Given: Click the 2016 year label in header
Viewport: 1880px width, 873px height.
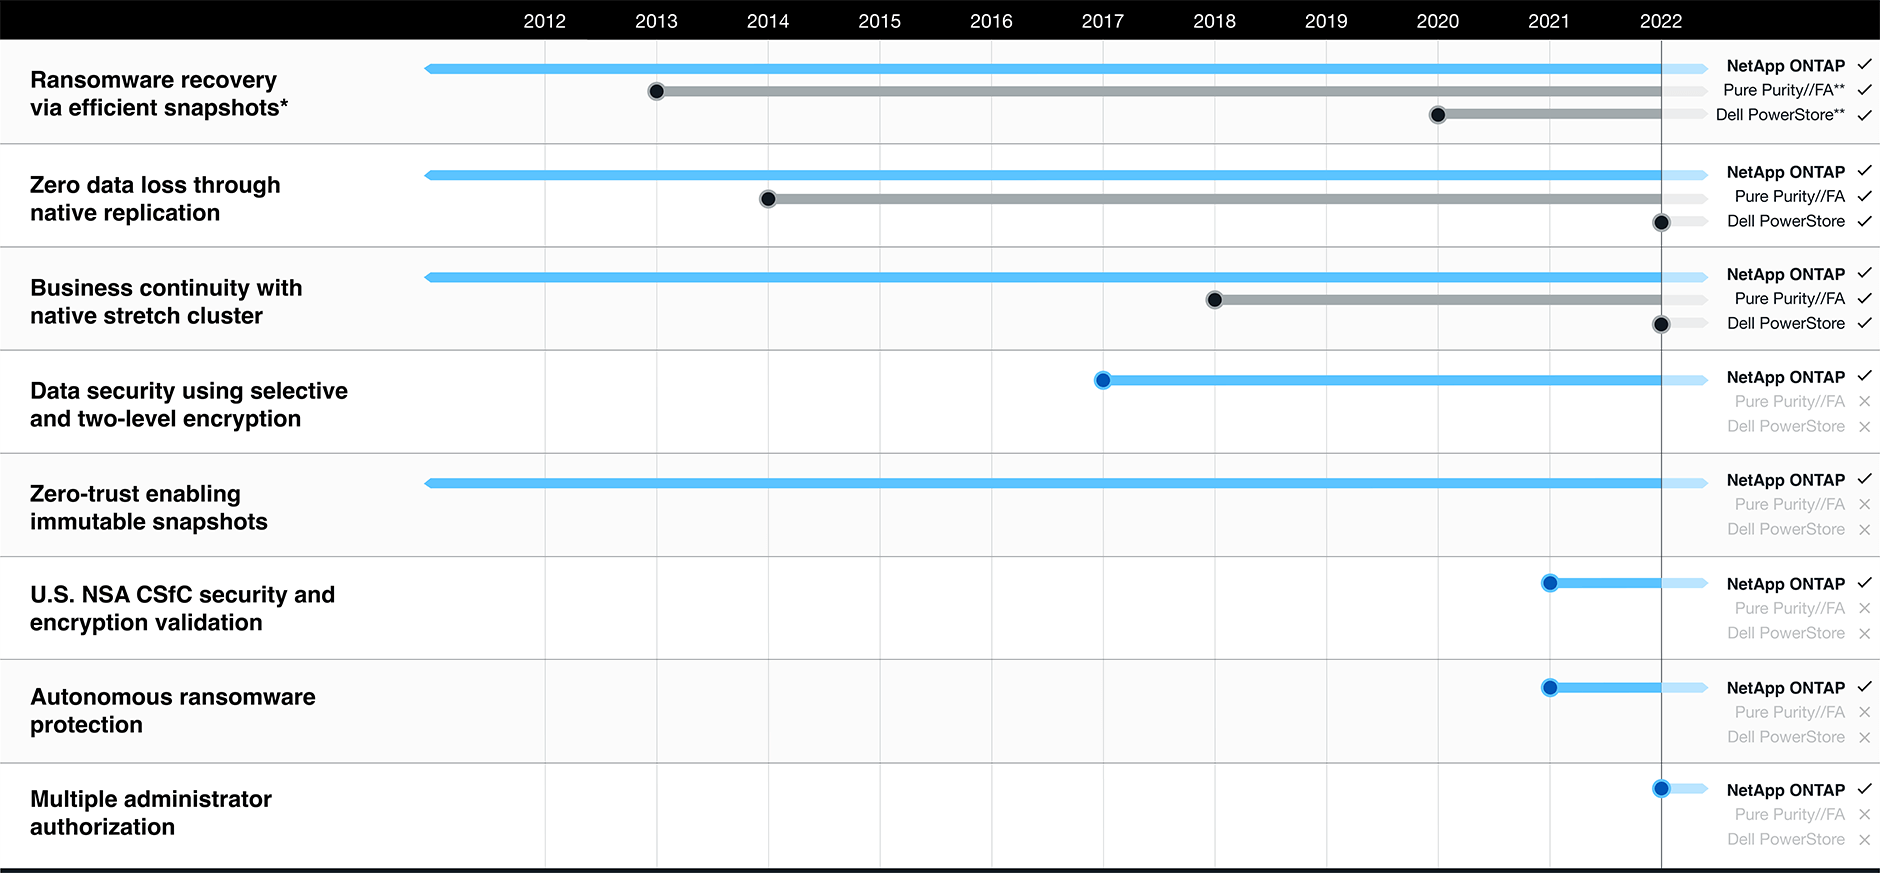Looking at the screenshot, I should 991,21.
